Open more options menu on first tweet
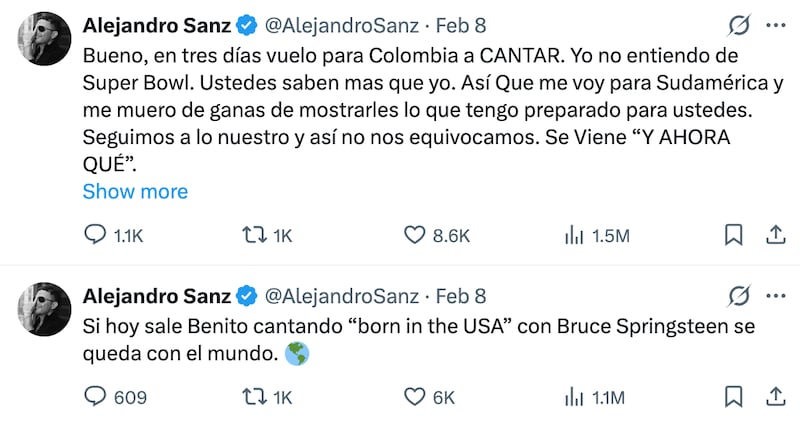This screenshot has width=800, height=423. coord(775,24)
